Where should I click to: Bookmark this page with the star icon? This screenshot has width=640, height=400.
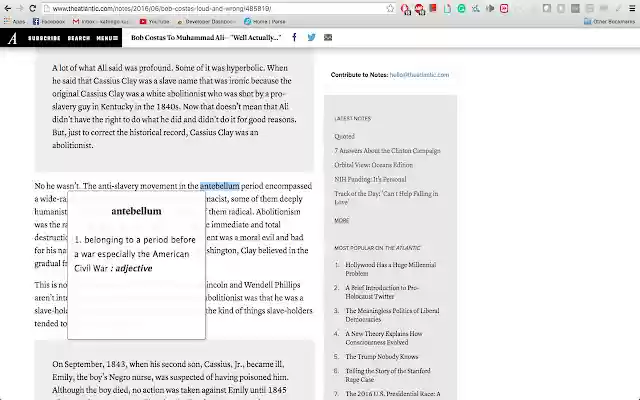[x=390, y=9]
